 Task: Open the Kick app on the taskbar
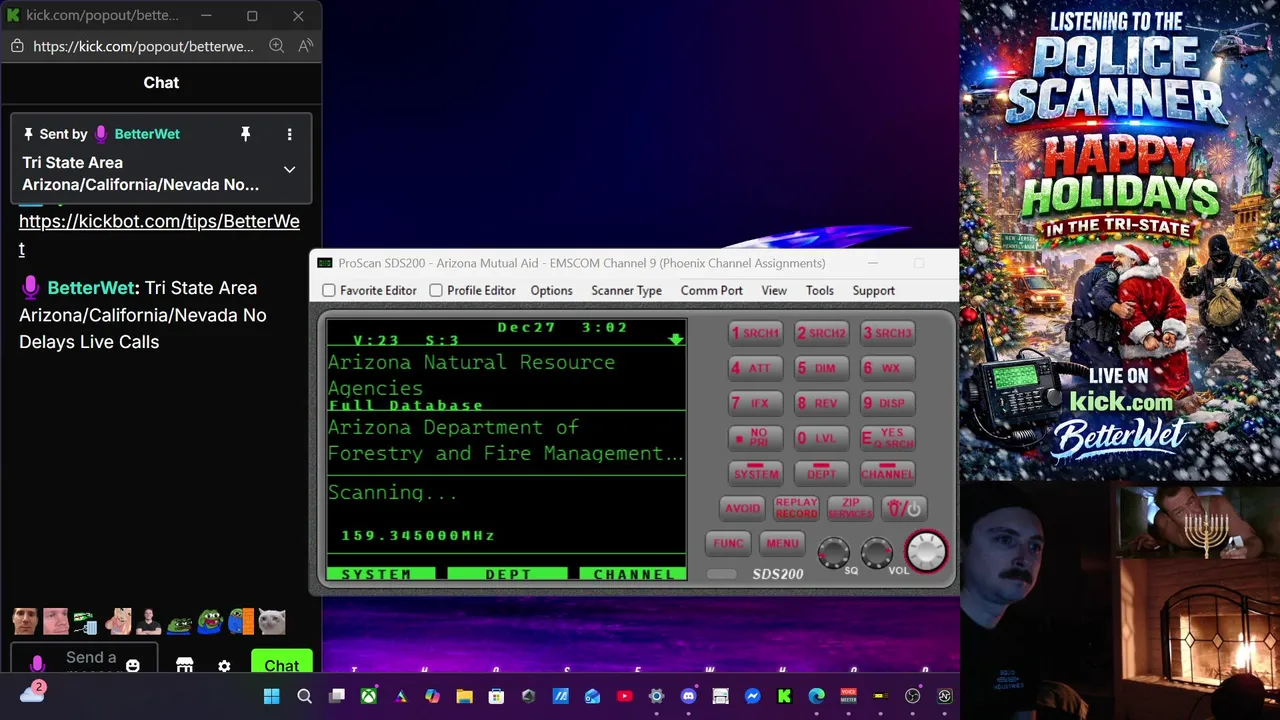784,696
